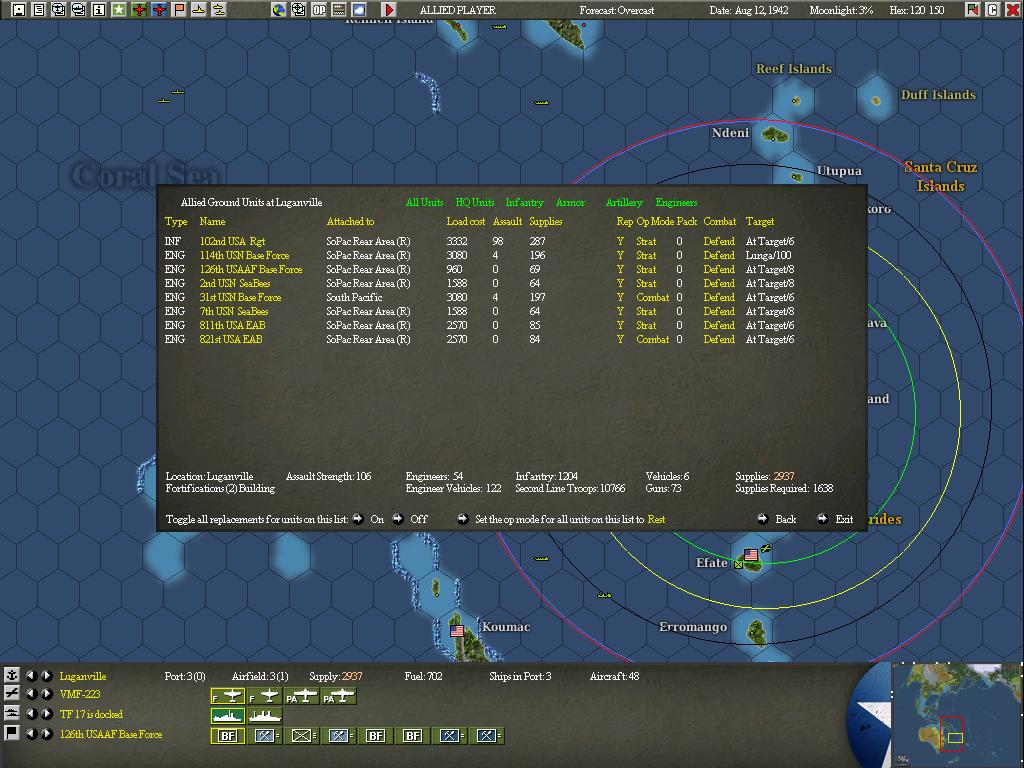Turn replacements Off for all listed units
Viewport: 1024px width, 768px height.
click(398, 519)
